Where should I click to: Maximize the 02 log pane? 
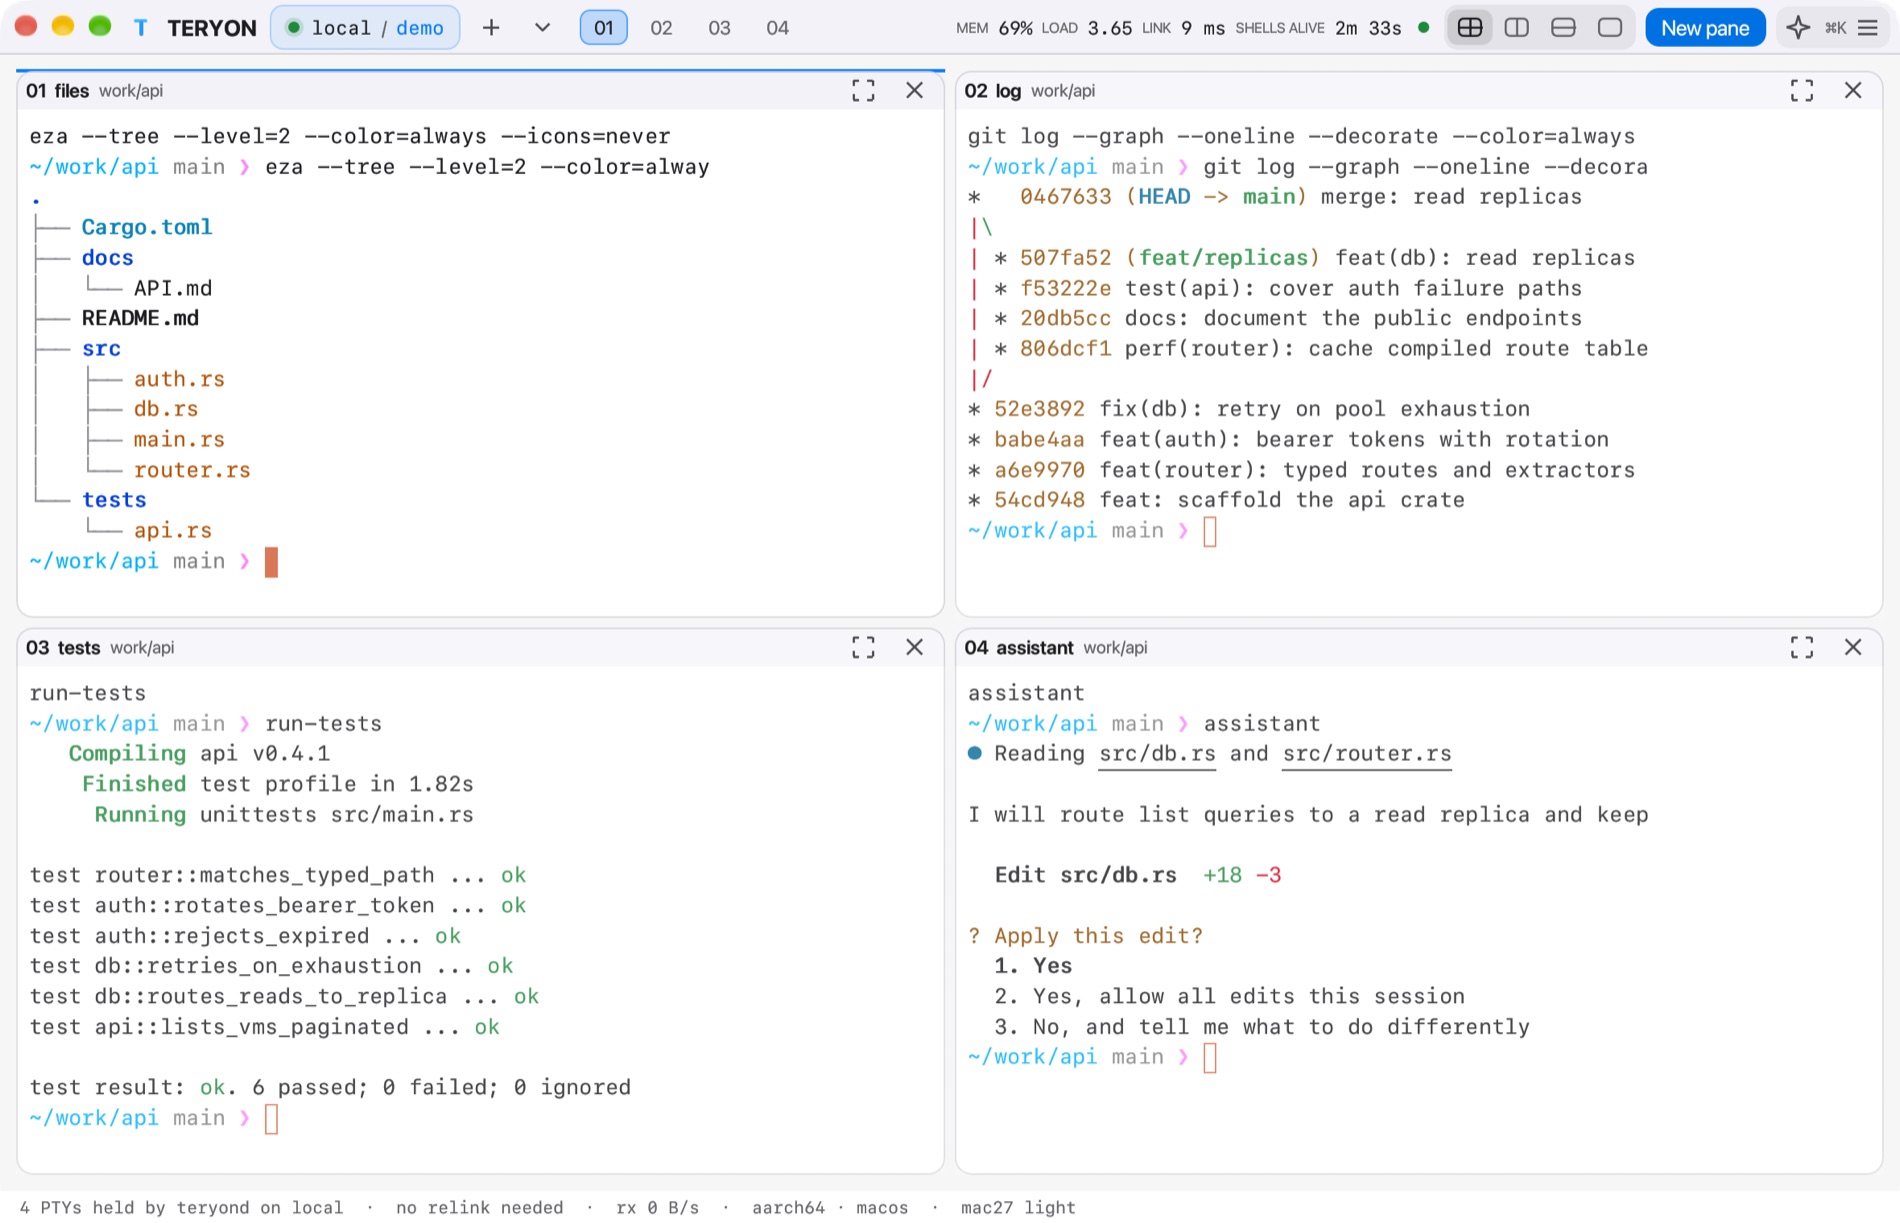(x=1802, y=91)
